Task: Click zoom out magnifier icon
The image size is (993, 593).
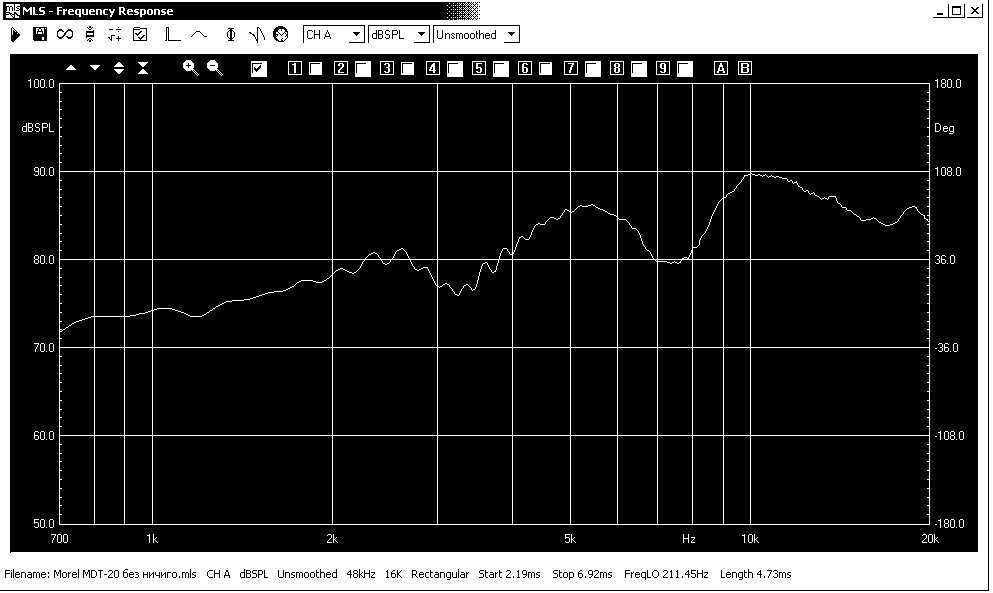Action: click(215, 68)
